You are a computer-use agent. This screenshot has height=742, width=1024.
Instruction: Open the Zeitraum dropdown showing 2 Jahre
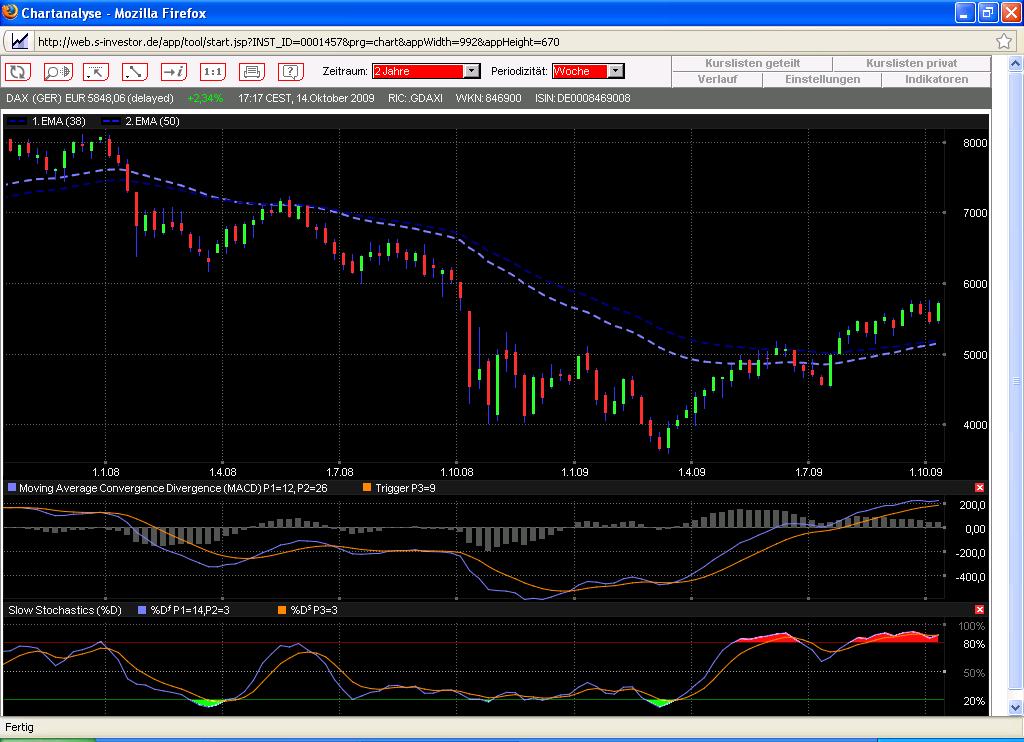point(426,71)
